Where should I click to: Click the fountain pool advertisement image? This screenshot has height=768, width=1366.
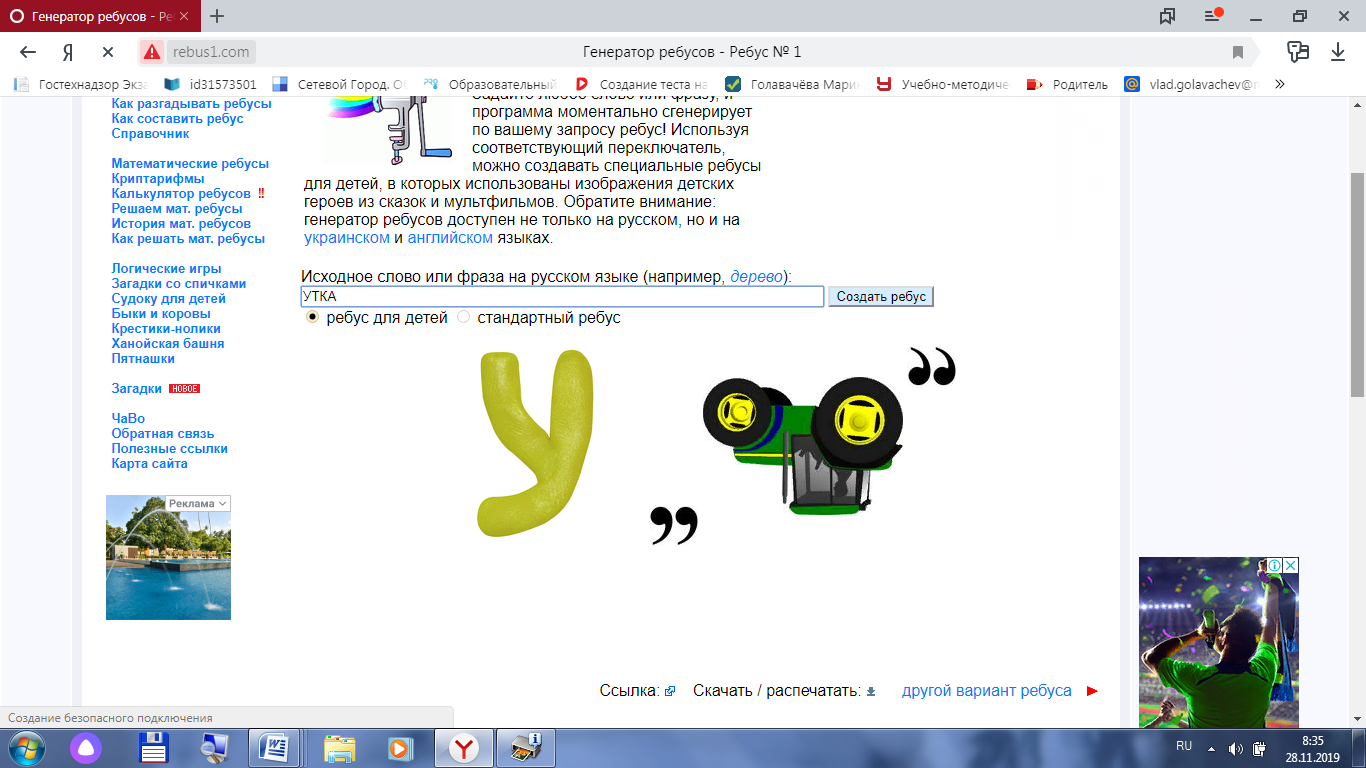[168, 557]
